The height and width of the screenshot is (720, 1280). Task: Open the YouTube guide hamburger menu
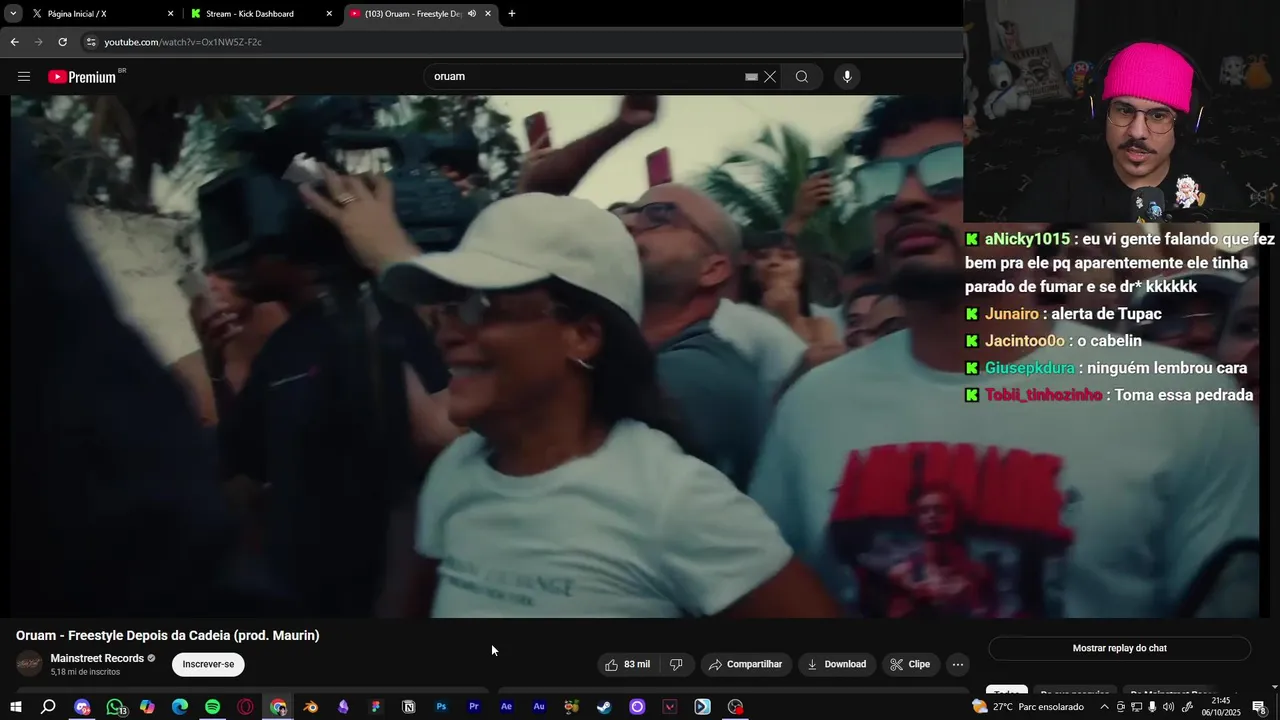[24, 77]
